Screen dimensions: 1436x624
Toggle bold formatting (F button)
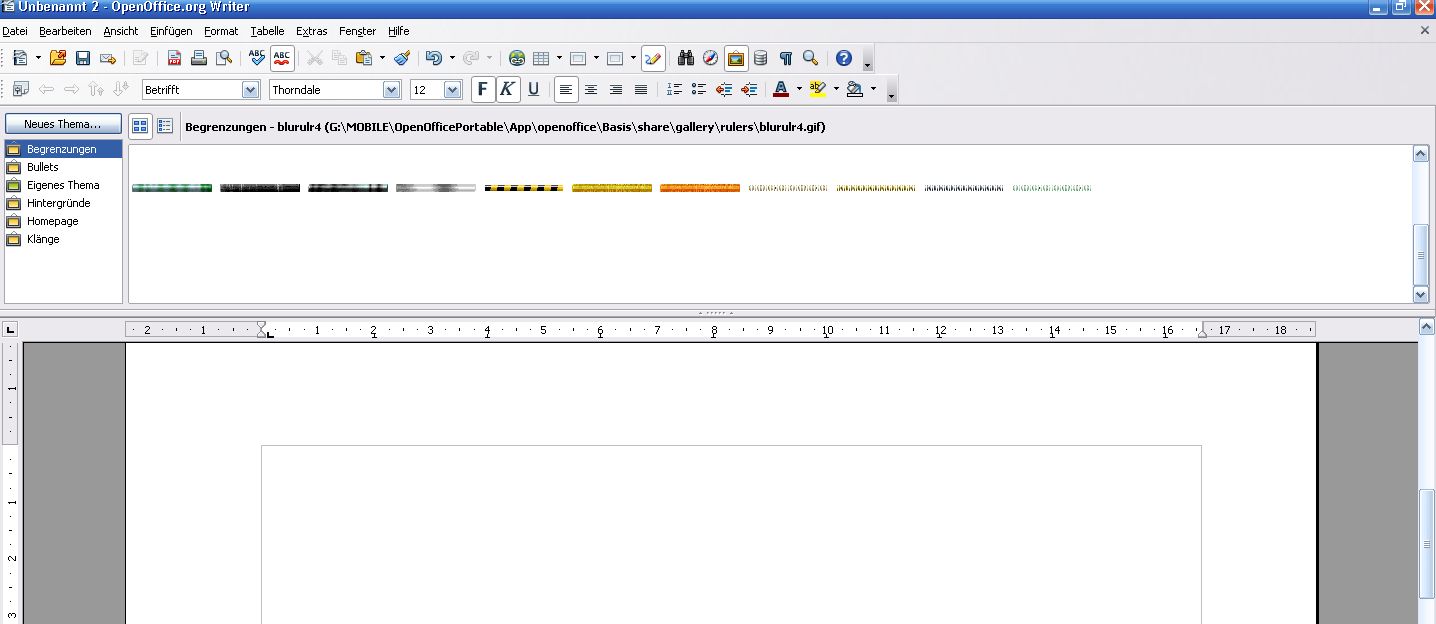(483, 89)
